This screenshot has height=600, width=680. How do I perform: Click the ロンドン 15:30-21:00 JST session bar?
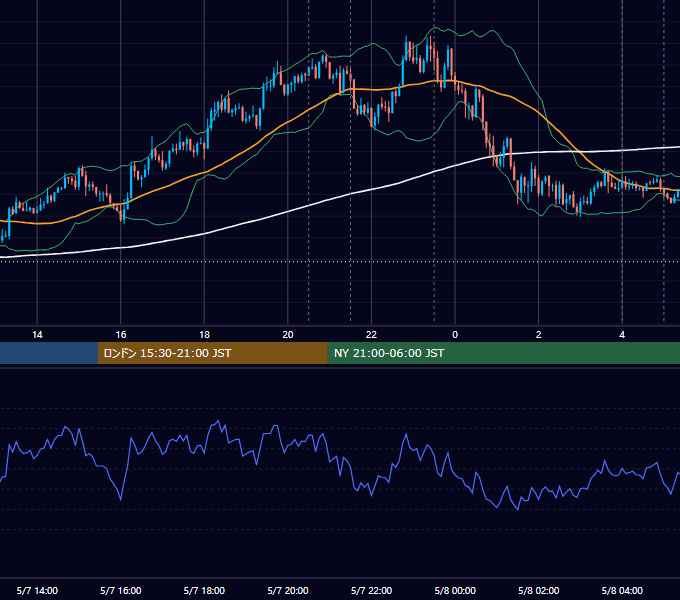click(x=212, y=353)
